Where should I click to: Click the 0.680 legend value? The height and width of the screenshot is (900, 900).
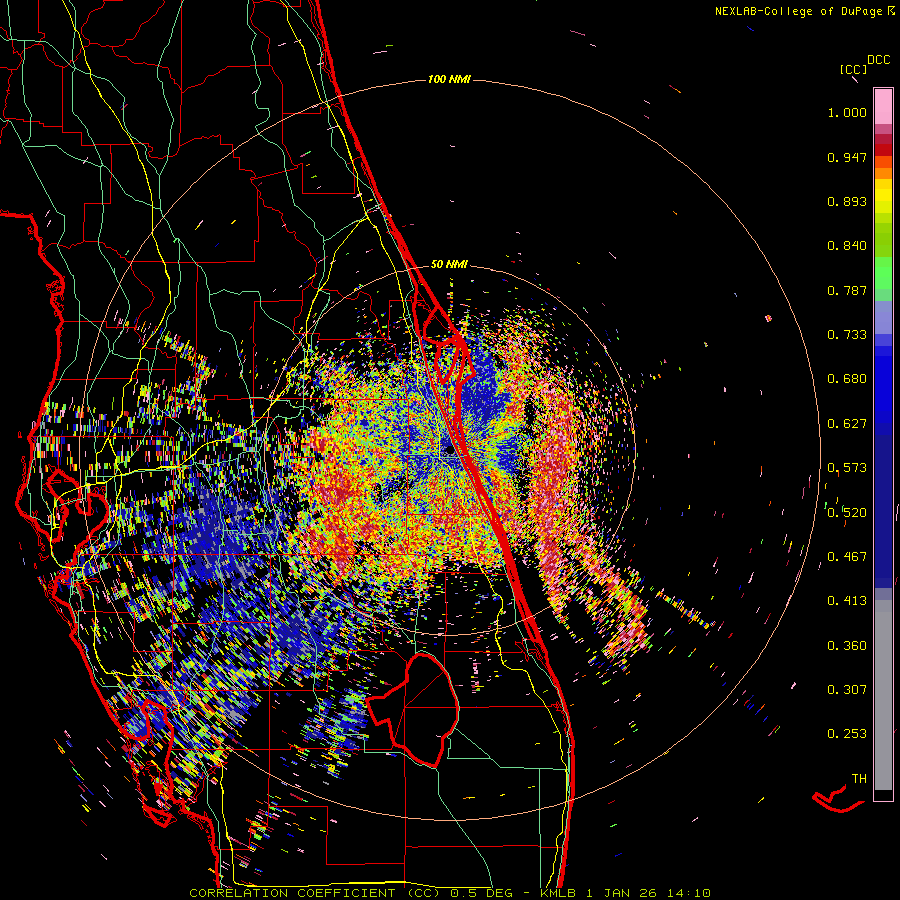pos(847,379)
